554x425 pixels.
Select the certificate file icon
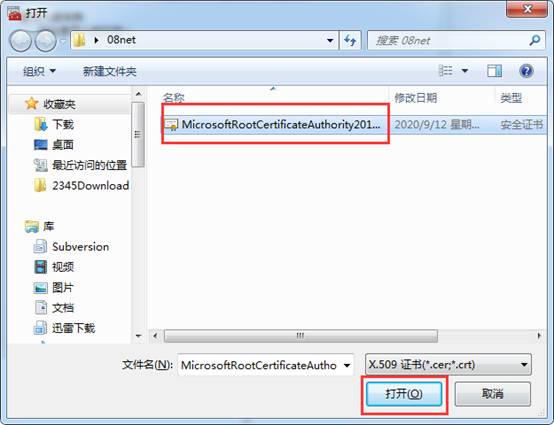pos(171,124)
